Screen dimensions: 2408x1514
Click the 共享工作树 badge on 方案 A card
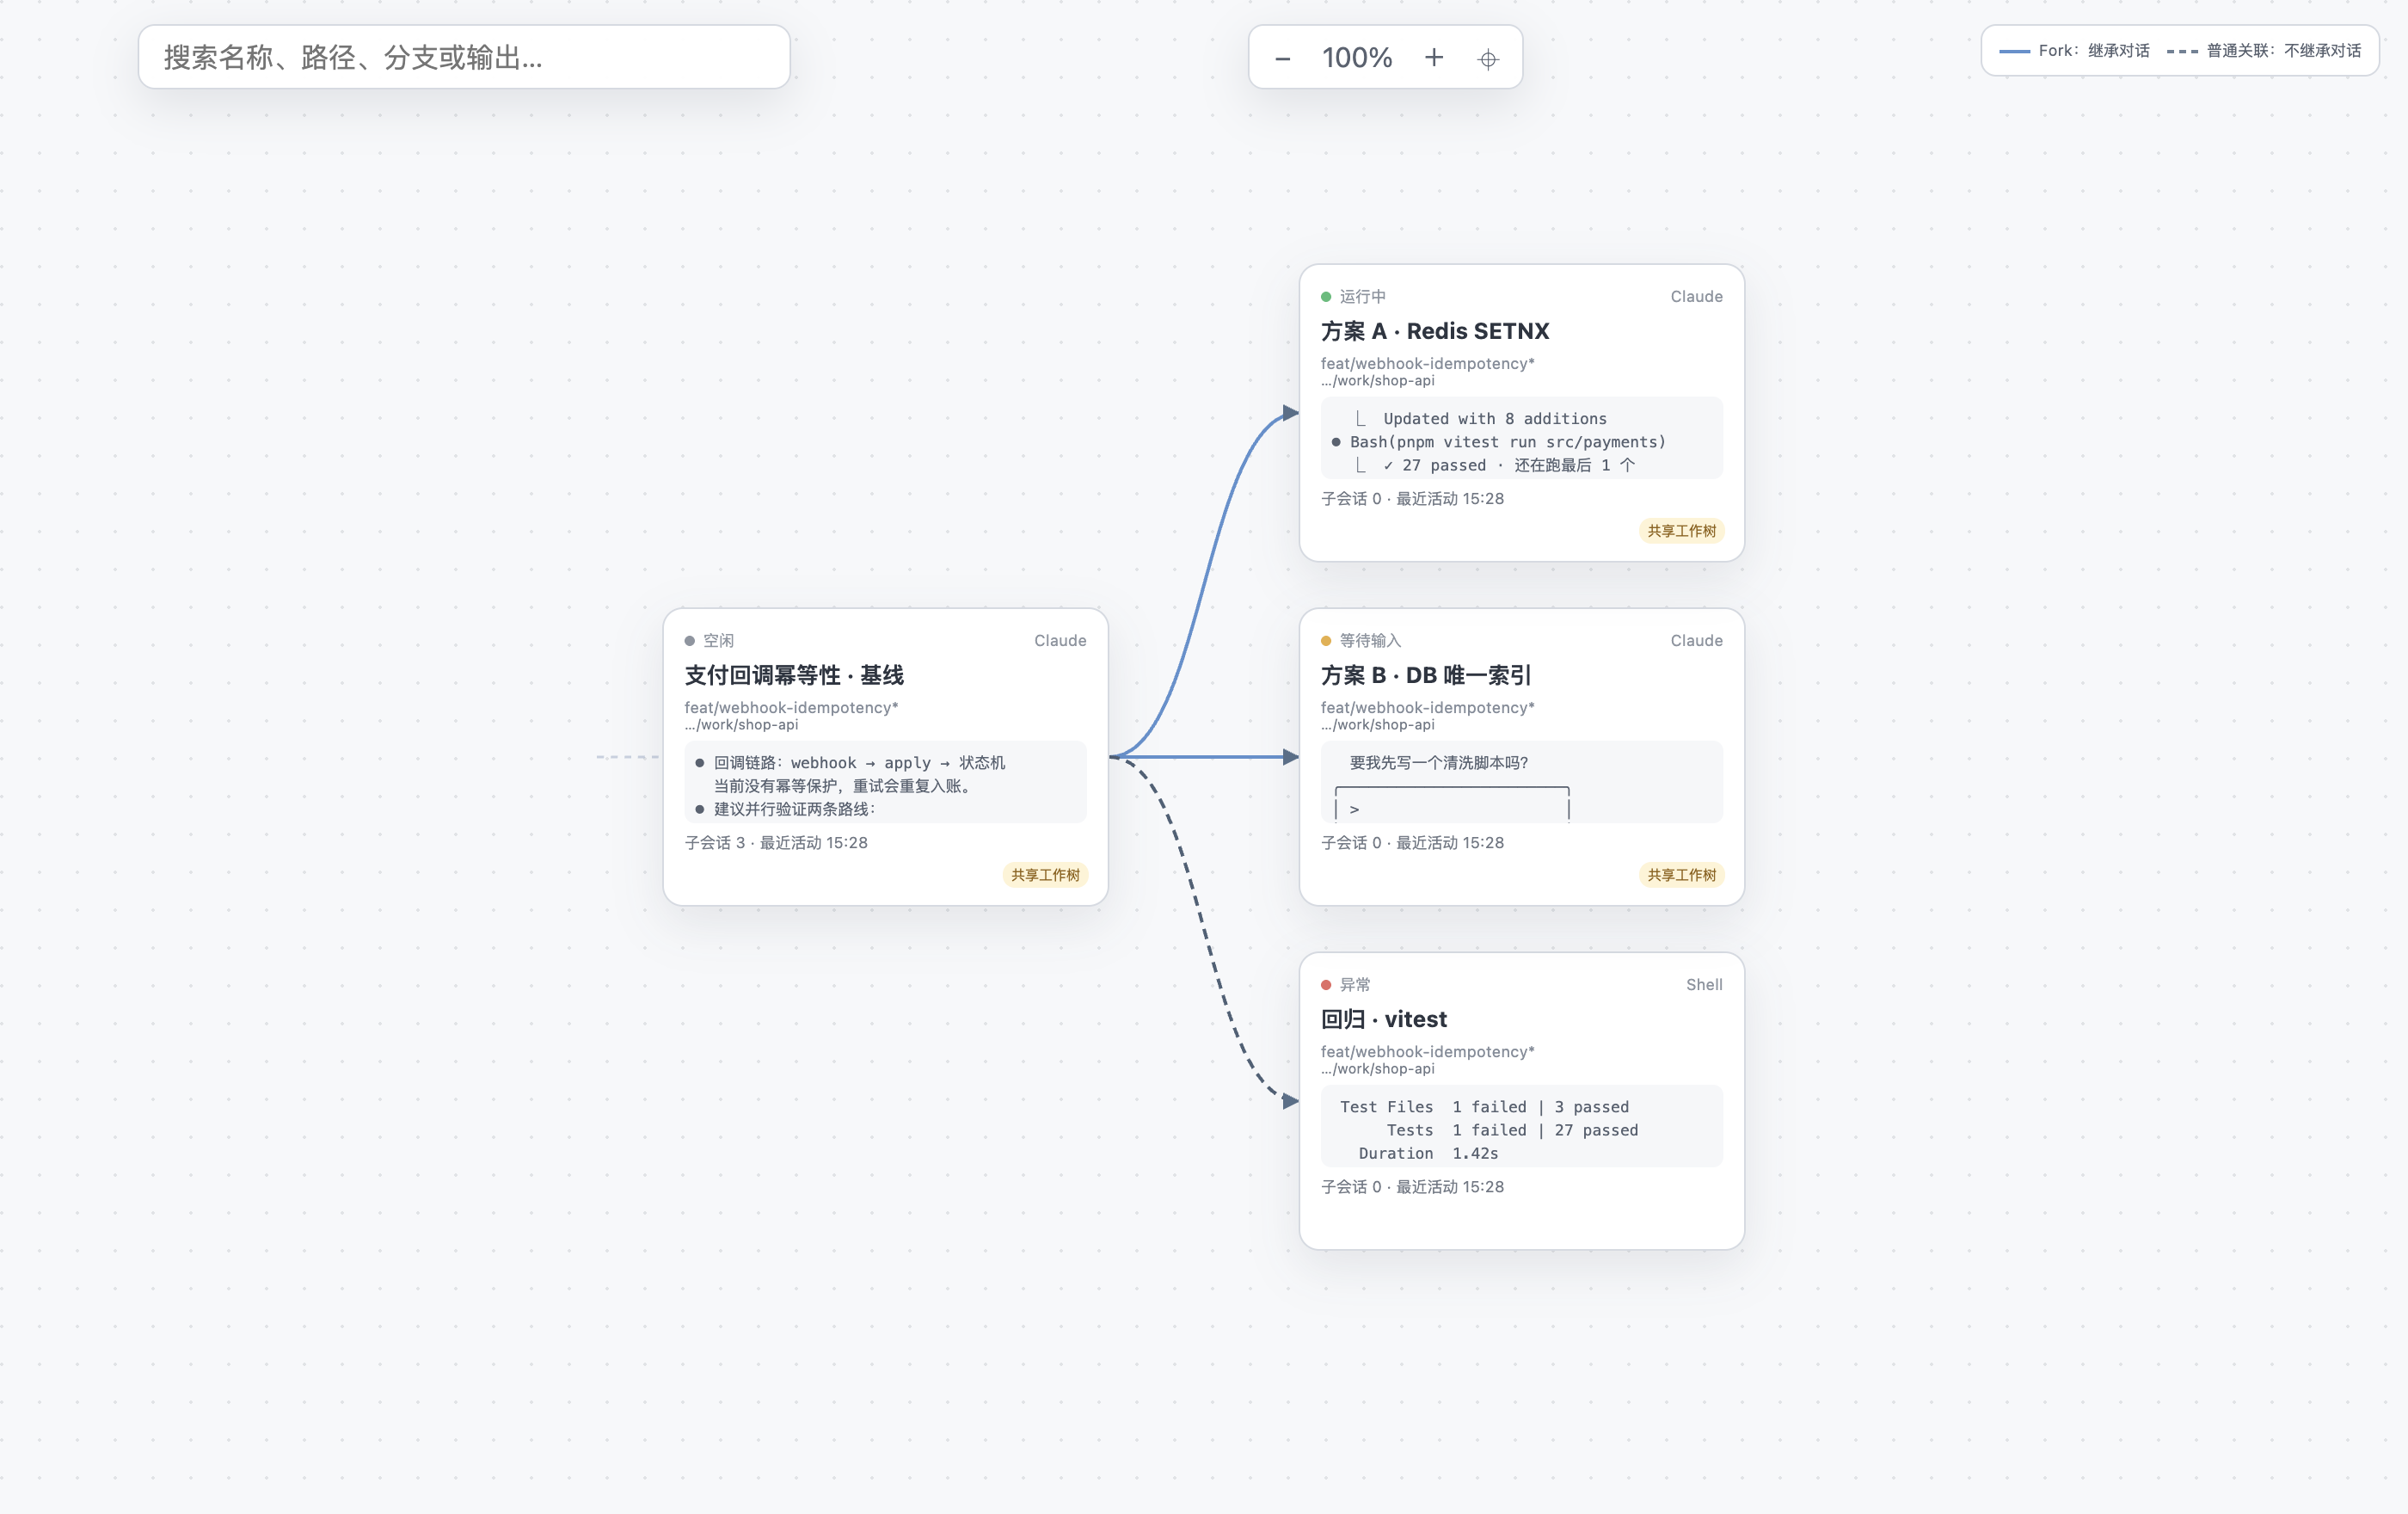pyautogui.click(x=1681, y=531)
